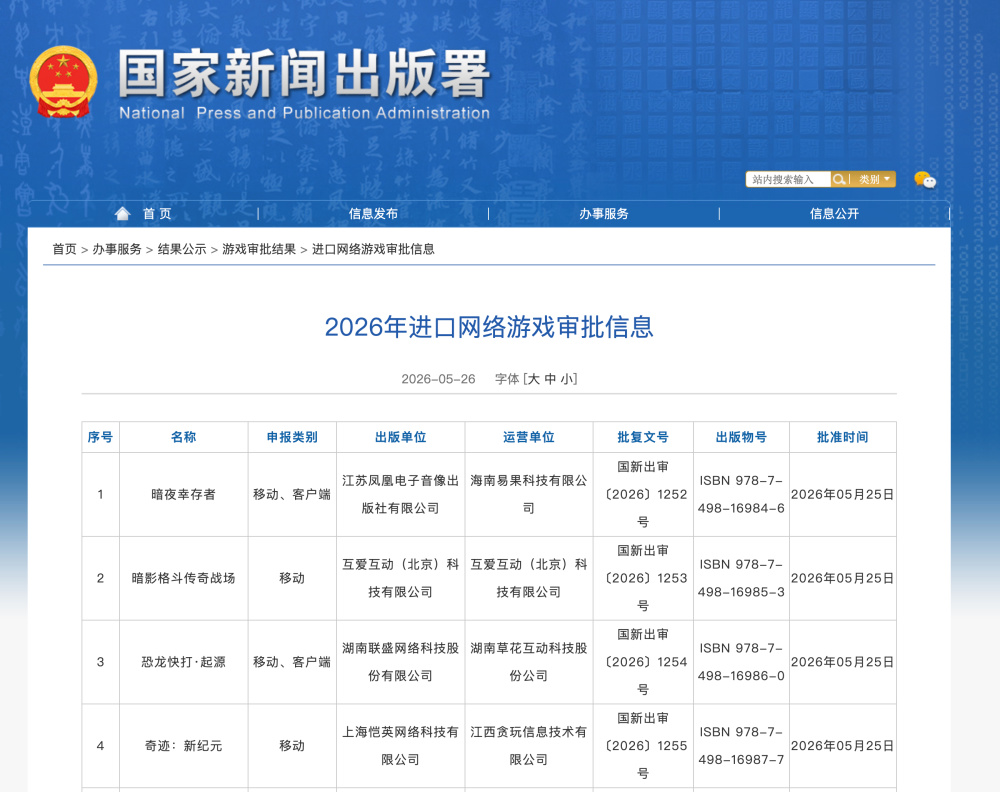The image size is (1000, 792).
Task: Set font size to 中
Action: 550,379
